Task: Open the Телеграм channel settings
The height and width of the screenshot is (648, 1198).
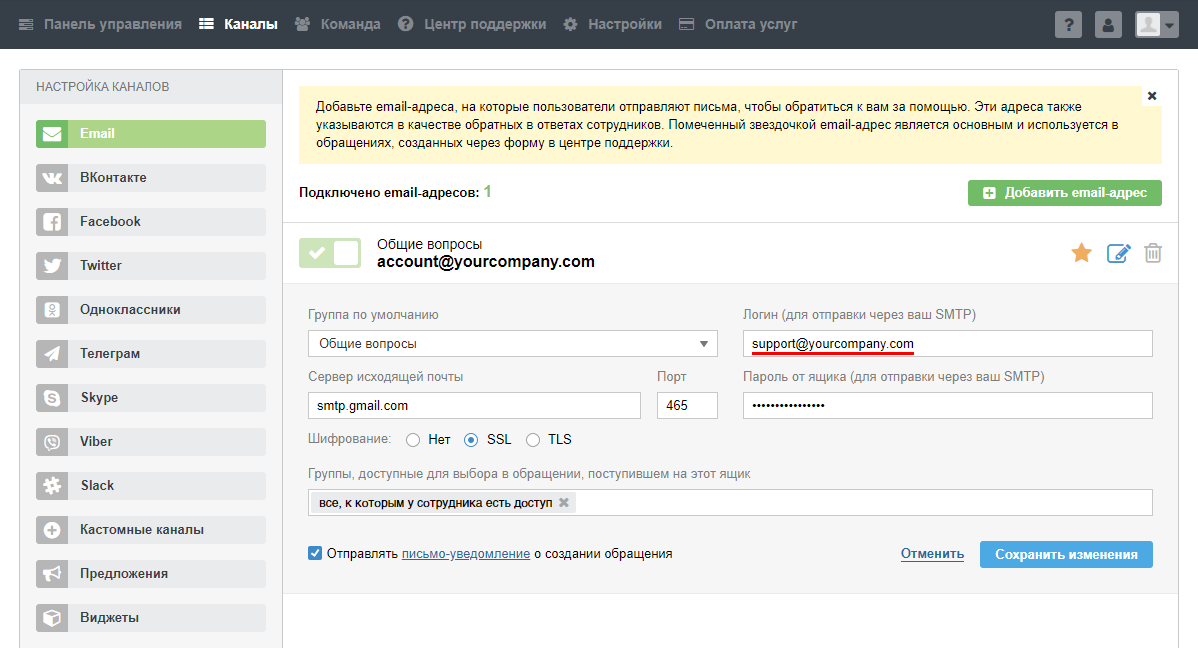Action: (x=151, y=354)
